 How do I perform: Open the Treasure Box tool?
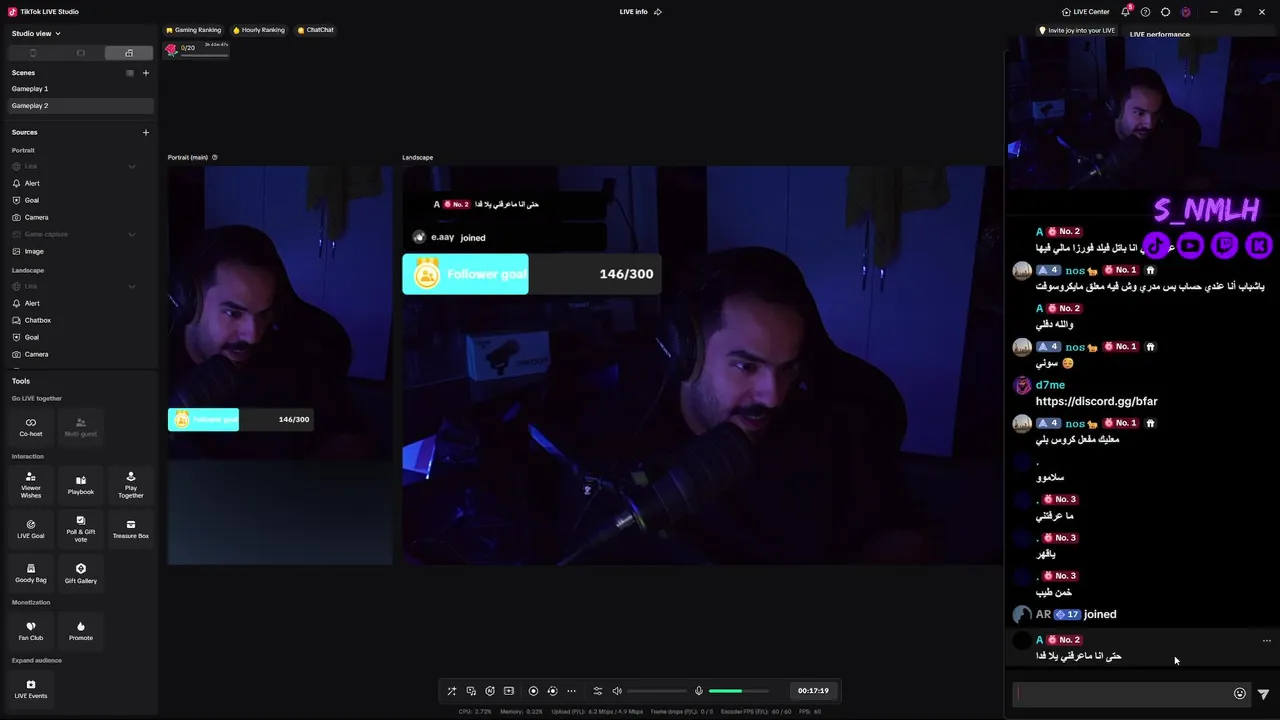pyautogui.click(x=131, y=529)
